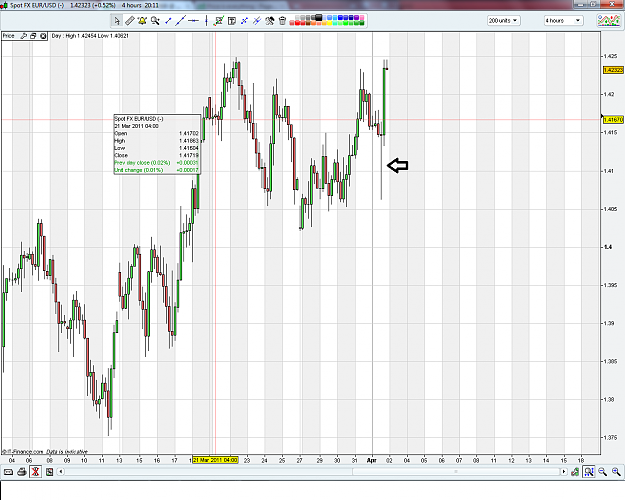This screenshot has height=500, width=625.
Task: Click the 1.42323 current price label
Action: [613, 70]
